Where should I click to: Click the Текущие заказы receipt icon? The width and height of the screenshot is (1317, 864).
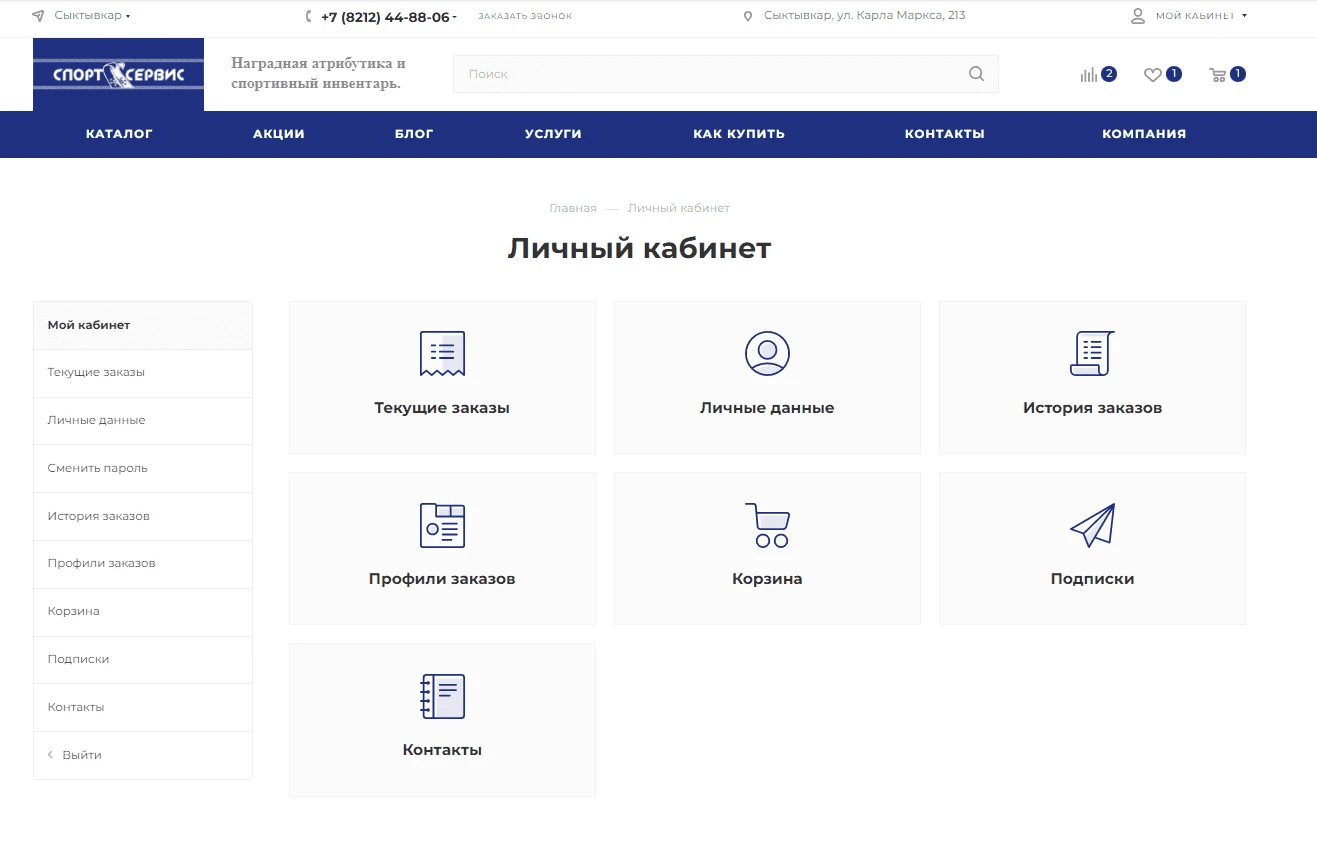[442, 353]
